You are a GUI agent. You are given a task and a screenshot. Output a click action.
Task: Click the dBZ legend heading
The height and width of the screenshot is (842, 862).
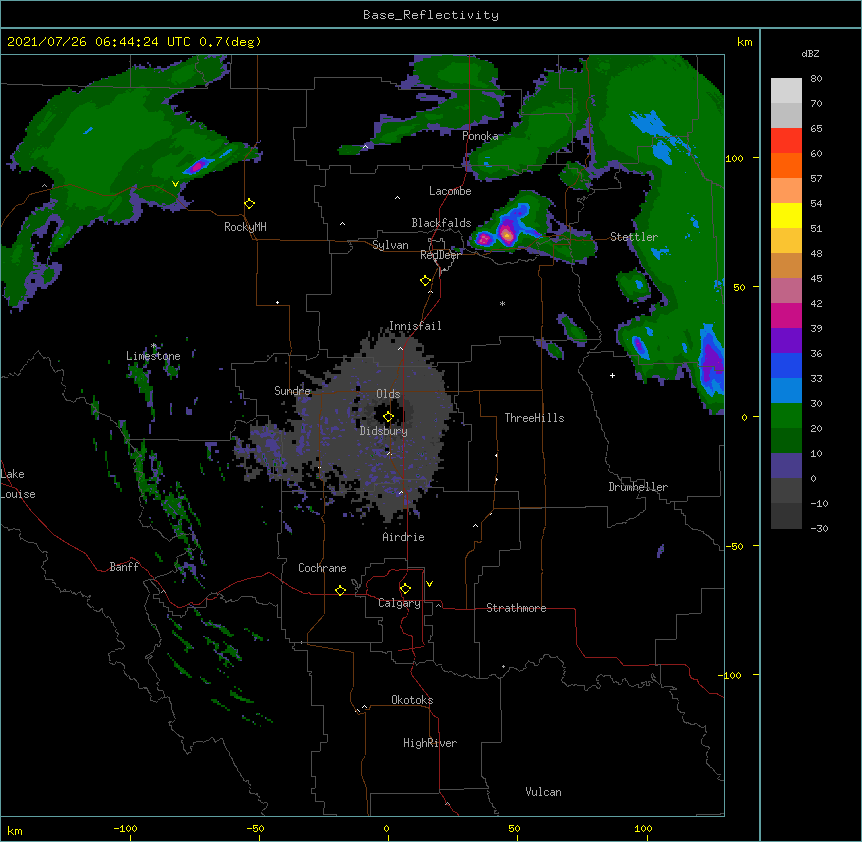point(810,54)
